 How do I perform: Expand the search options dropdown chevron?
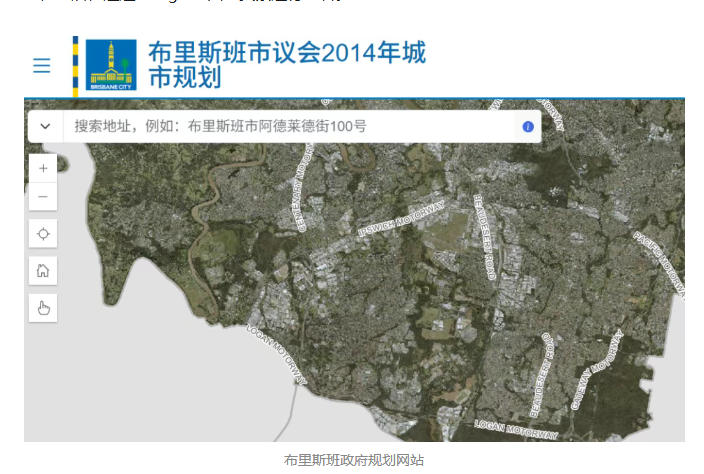tap(45, 126)
